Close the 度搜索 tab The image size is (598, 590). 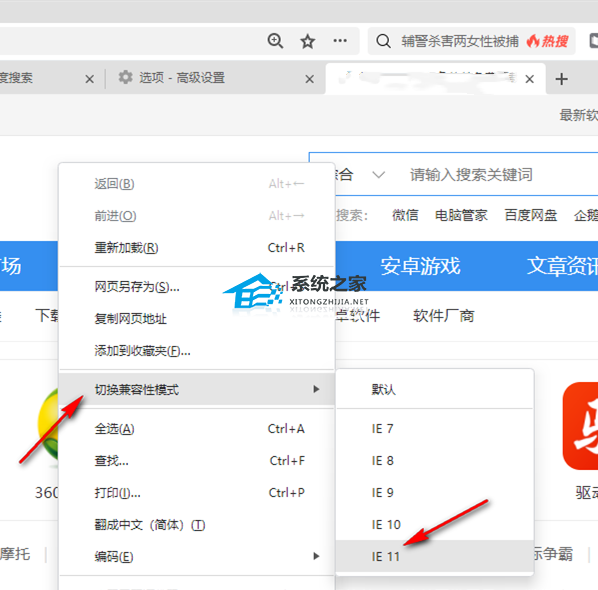point(90,79)
